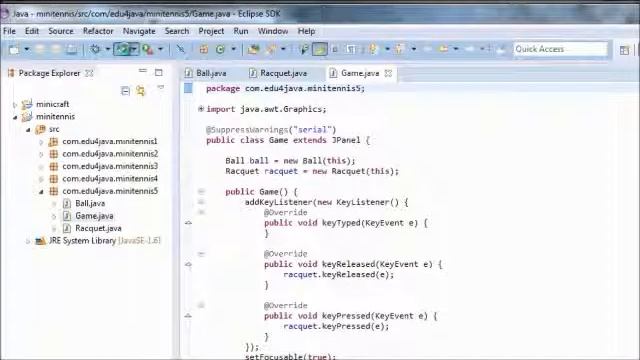Toggle Mark Occurrences in toolbar
The height and width of the screenshot is (360, 640).
tap(320, 49)
